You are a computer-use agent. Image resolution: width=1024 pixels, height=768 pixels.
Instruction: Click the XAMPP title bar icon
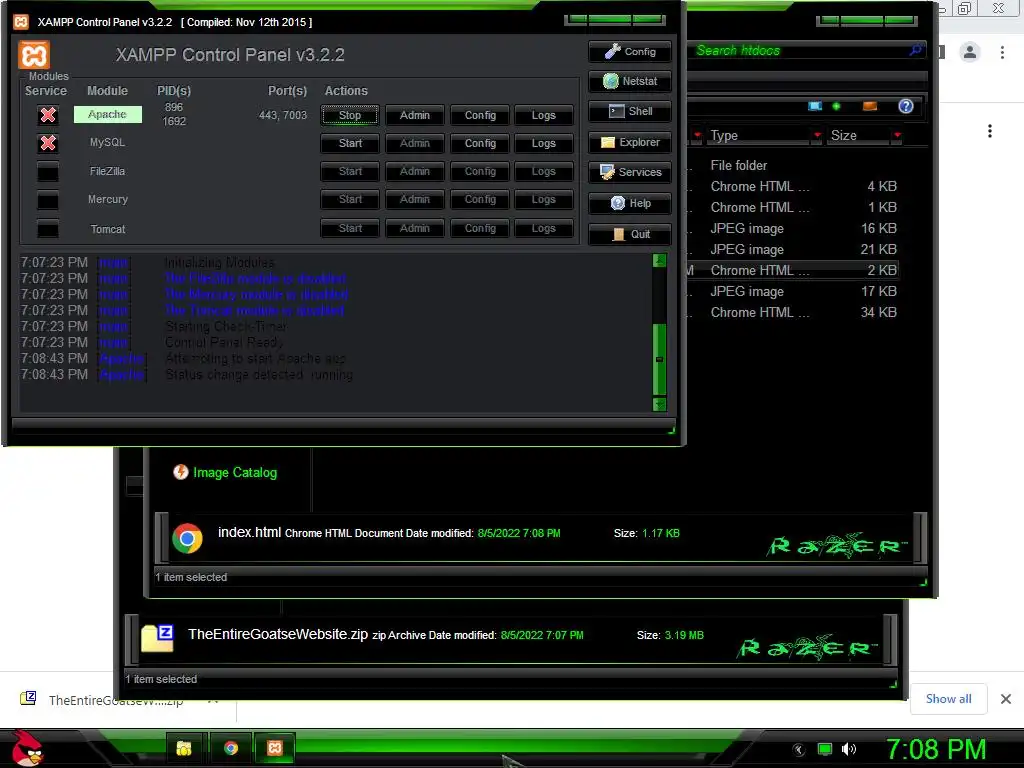click(21, 22)
